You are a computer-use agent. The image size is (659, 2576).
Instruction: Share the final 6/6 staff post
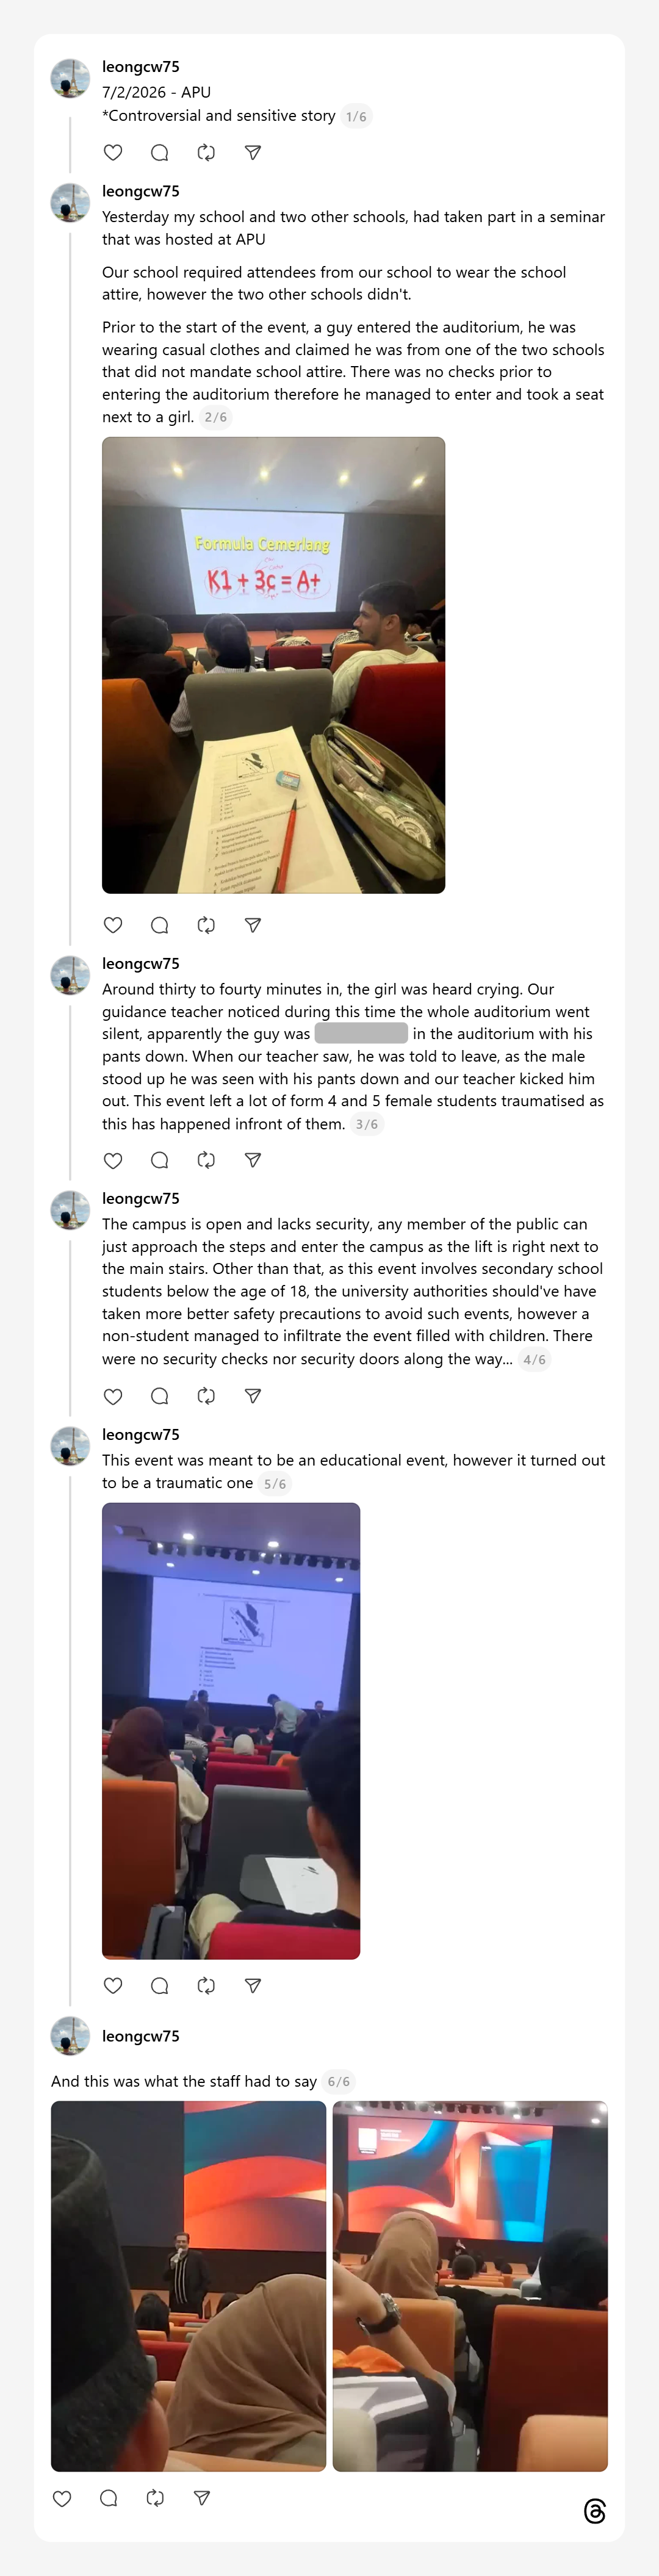coord(202,2498)
